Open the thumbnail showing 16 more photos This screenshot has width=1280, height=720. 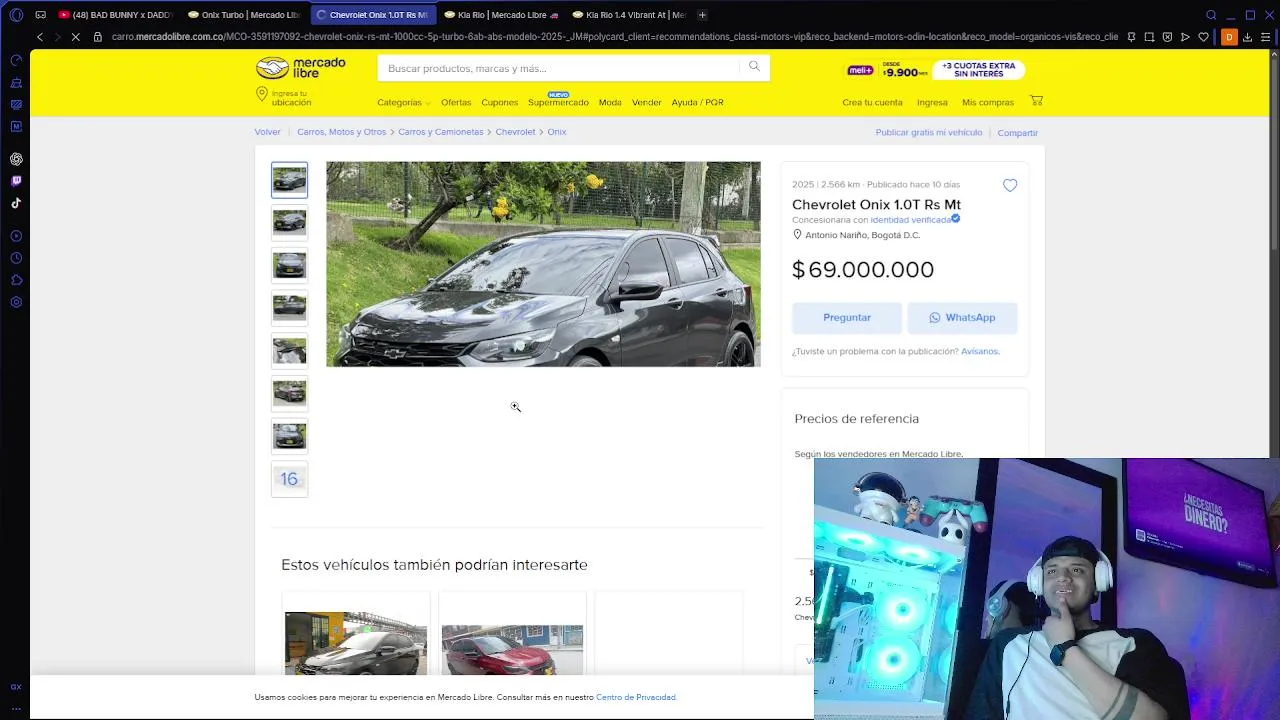[x=289, y=479]
